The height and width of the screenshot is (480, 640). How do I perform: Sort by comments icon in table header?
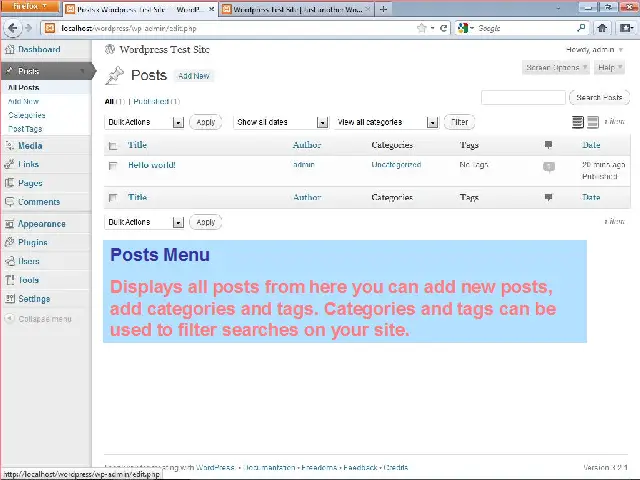(549, 144)
